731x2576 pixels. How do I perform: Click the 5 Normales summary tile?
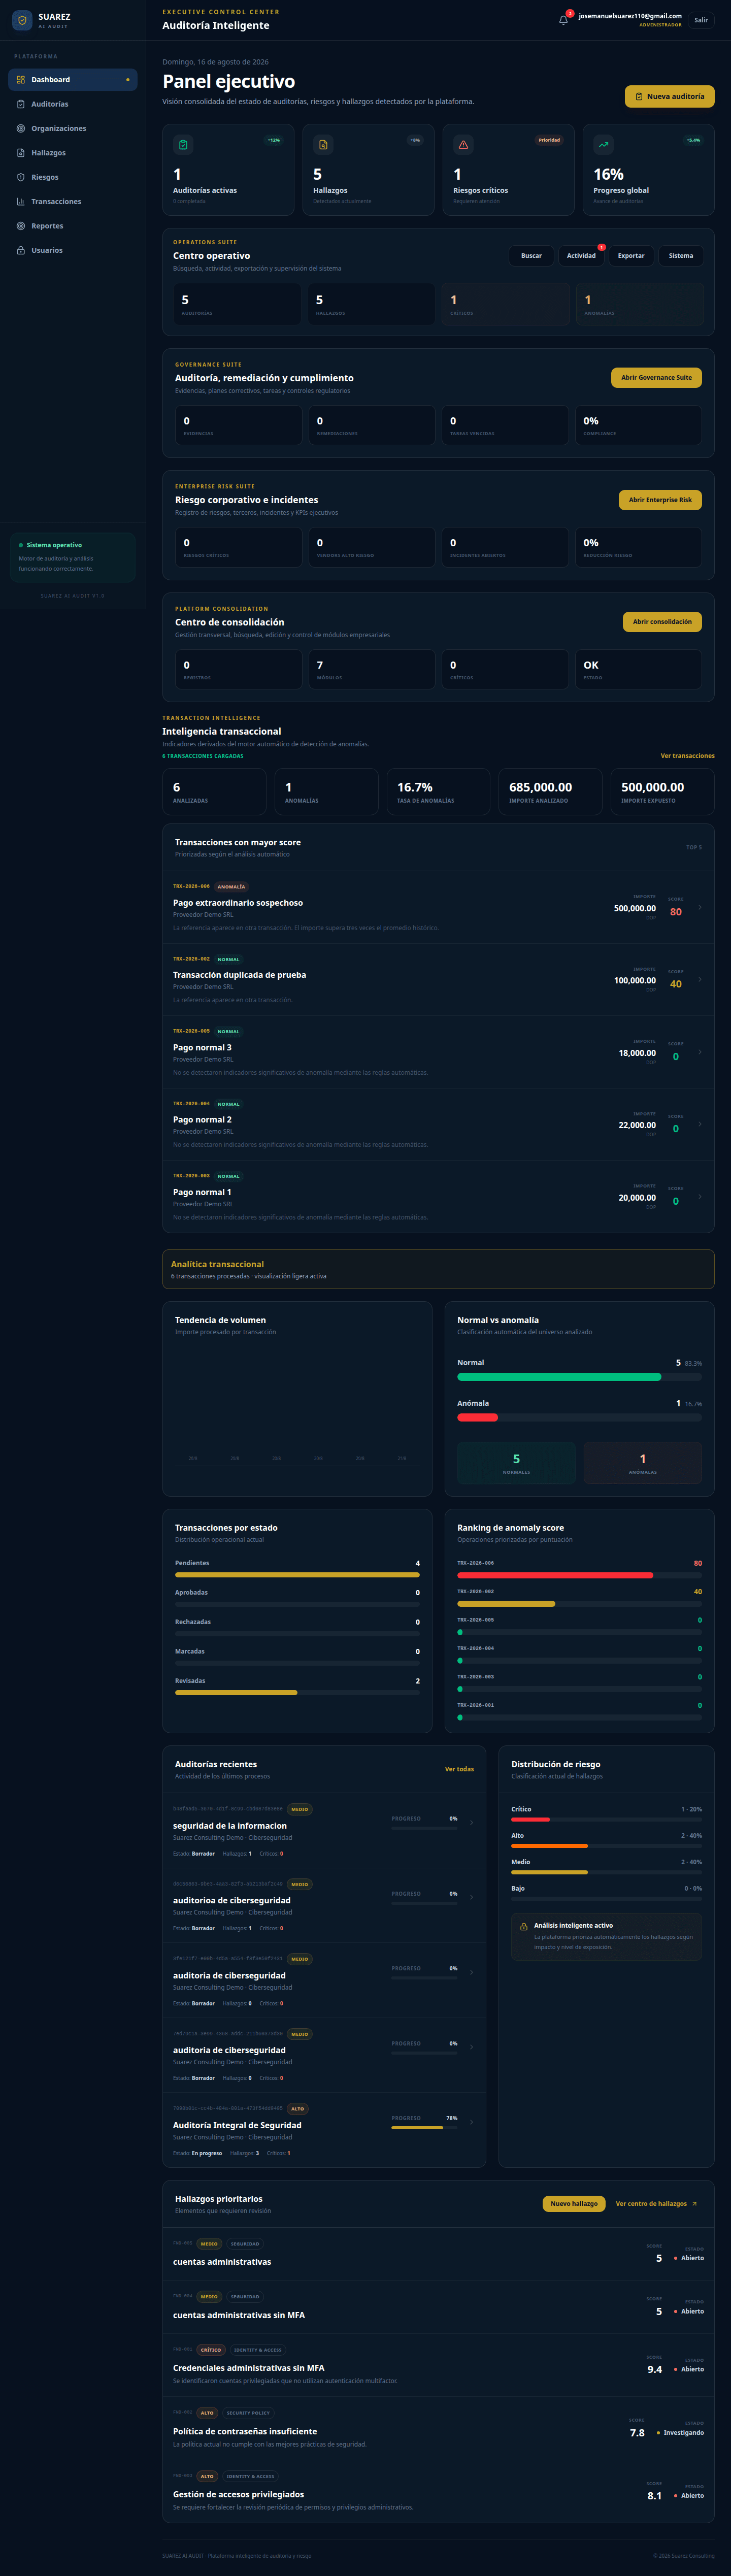(516, 1463)
